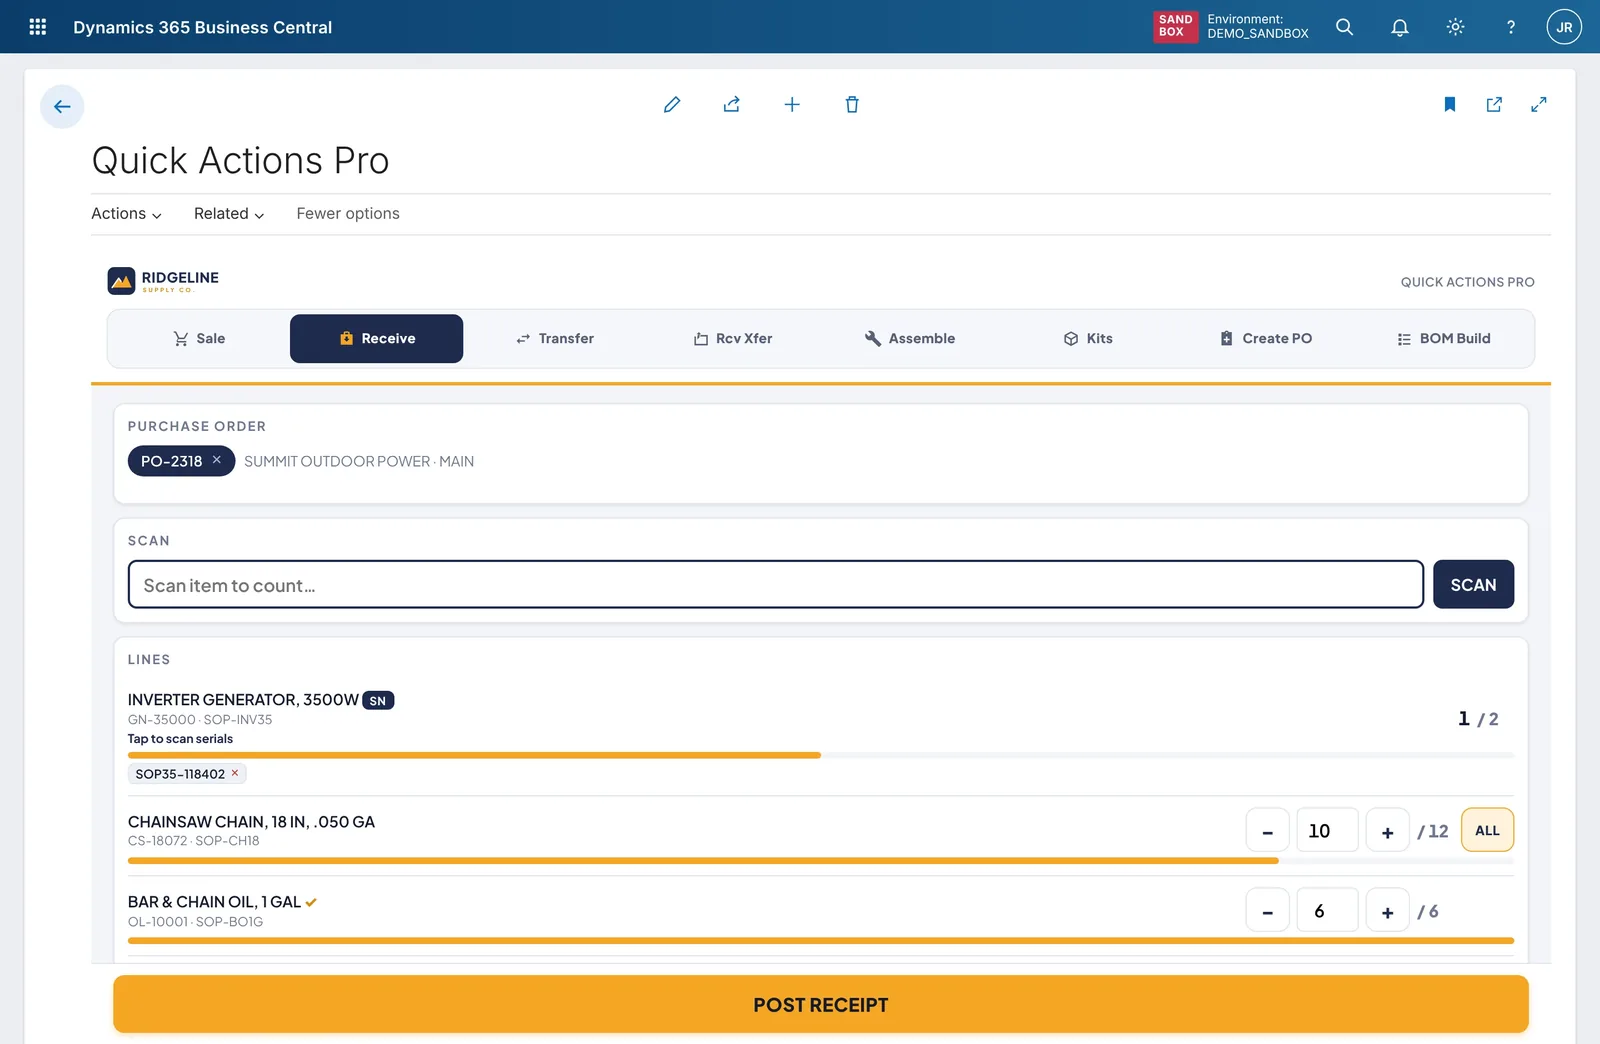This screenshot has height=1044, width=1600.
Task: Click Tap to scan serials
Action: (180, 739)
